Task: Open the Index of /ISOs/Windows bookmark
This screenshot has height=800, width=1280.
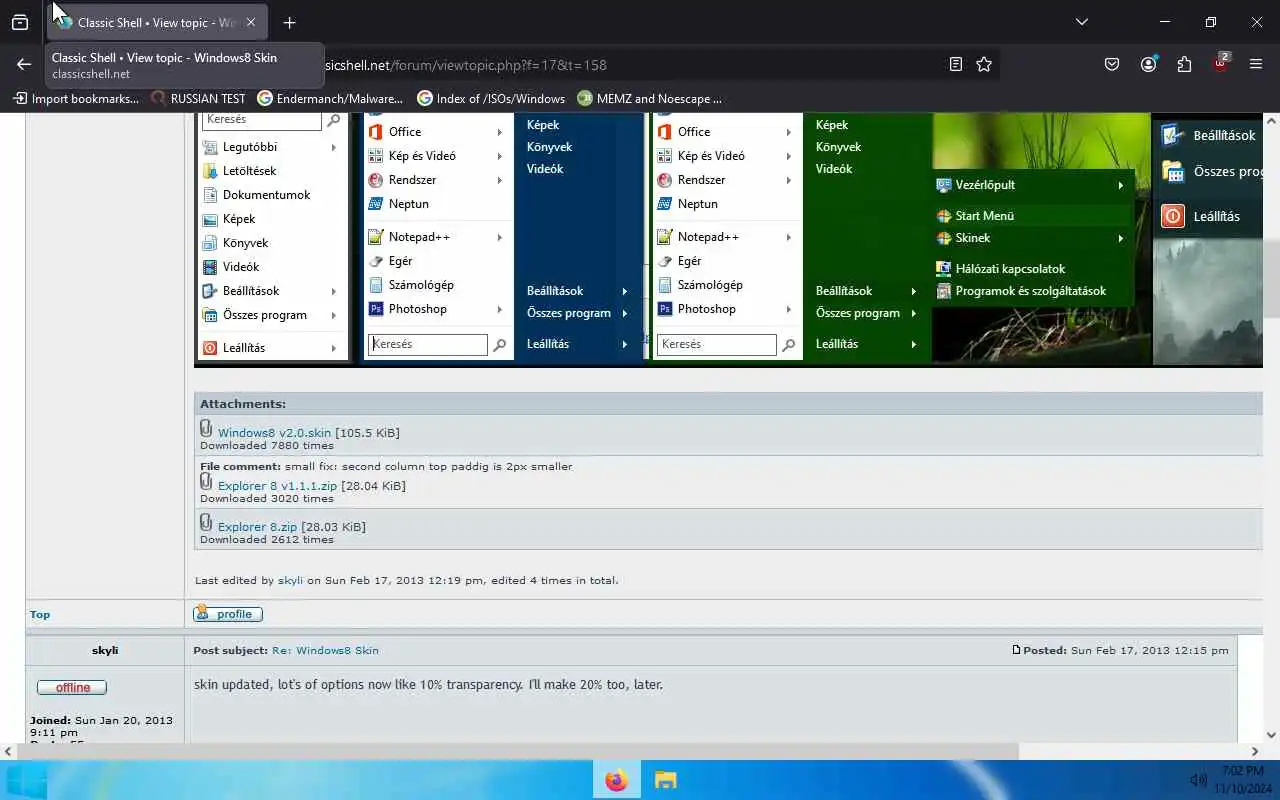Action: [x=491, y=98]
